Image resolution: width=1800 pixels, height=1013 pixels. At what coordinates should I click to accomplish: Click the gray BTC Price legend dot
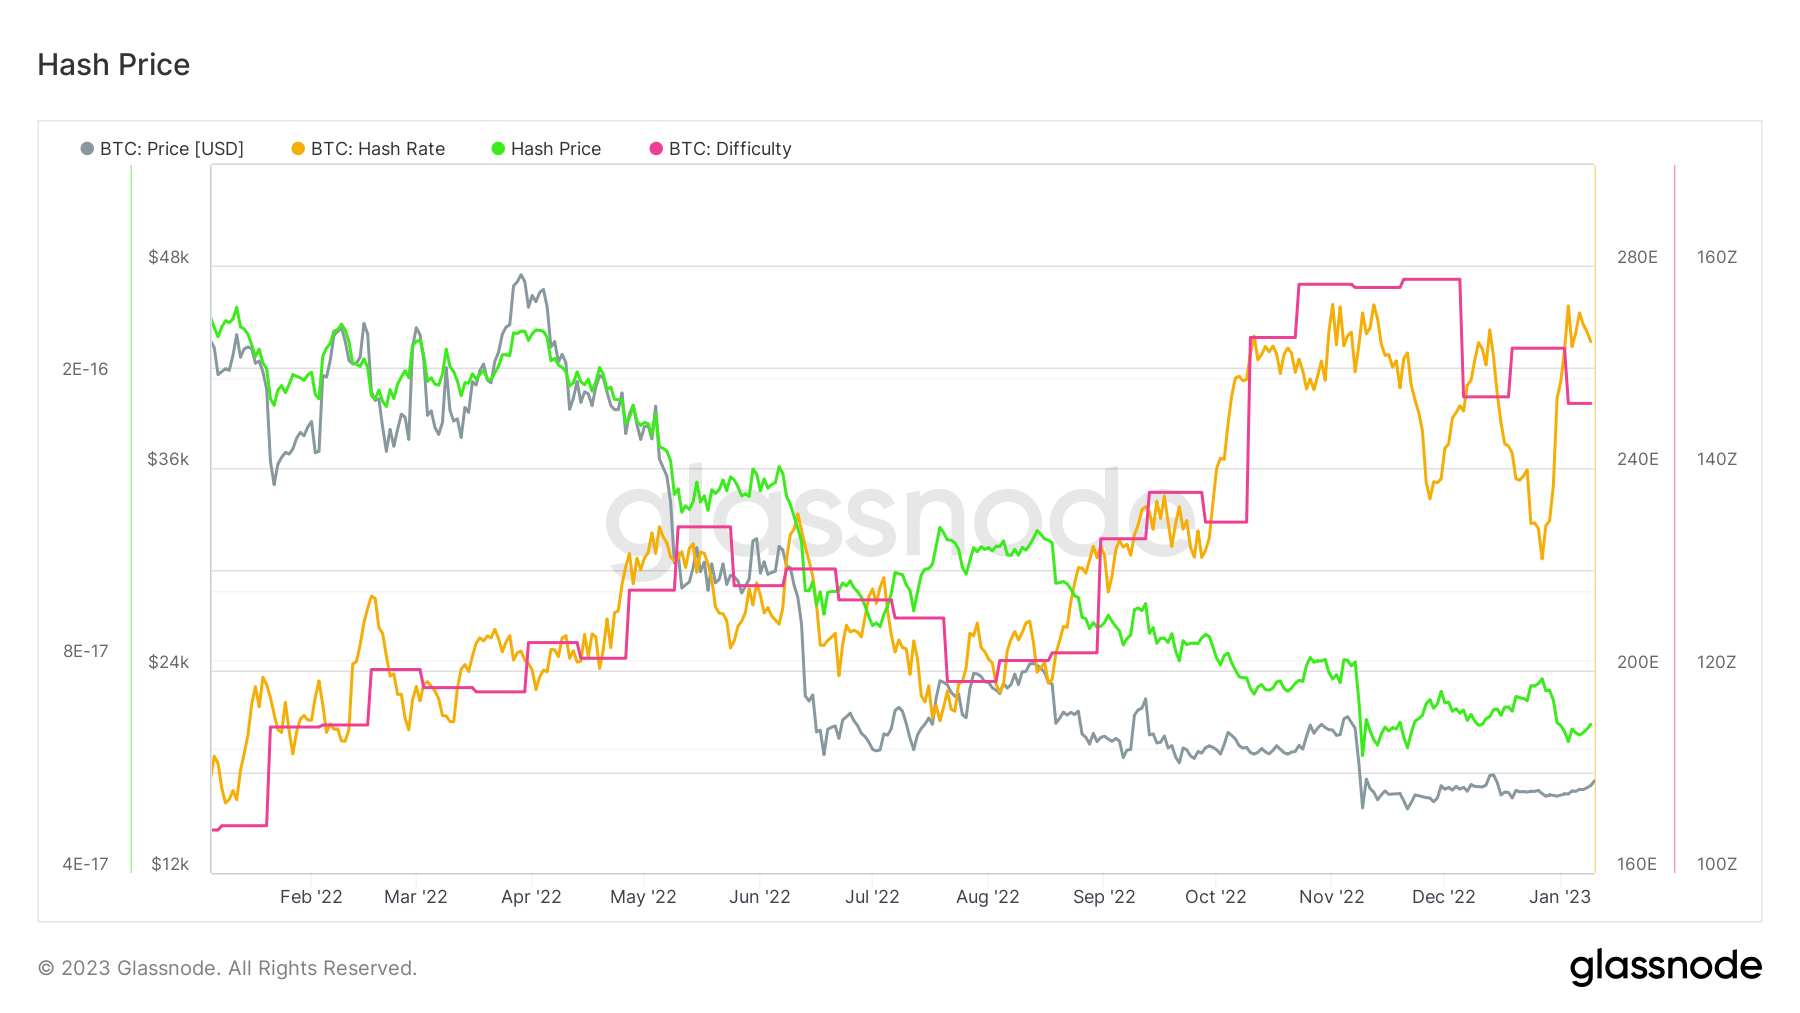point(87,149)
